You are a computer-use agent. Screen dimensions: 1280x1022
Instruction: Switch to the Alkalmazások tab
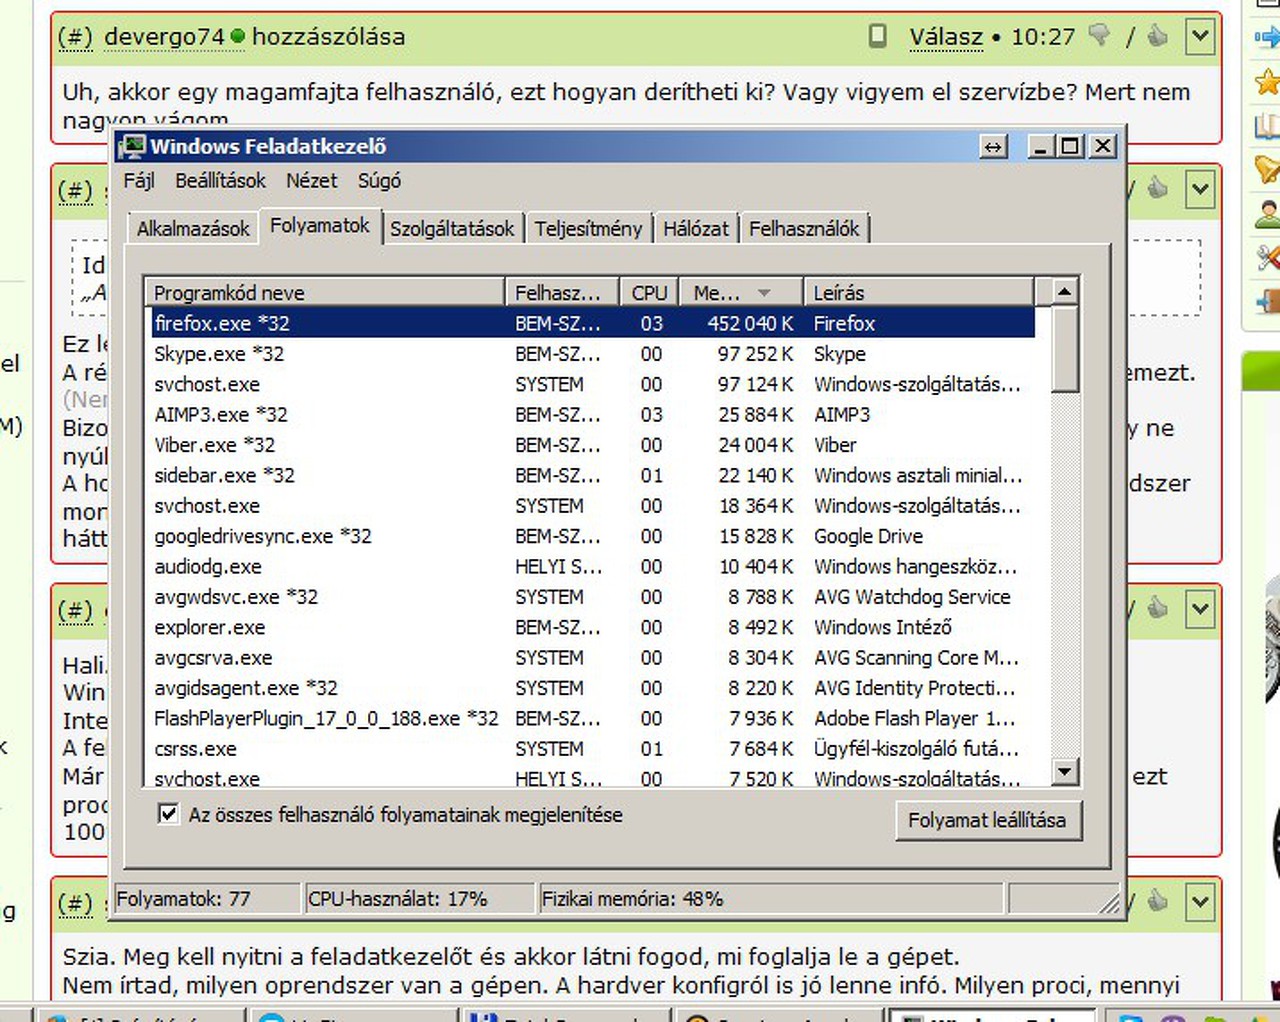point(193,229)
